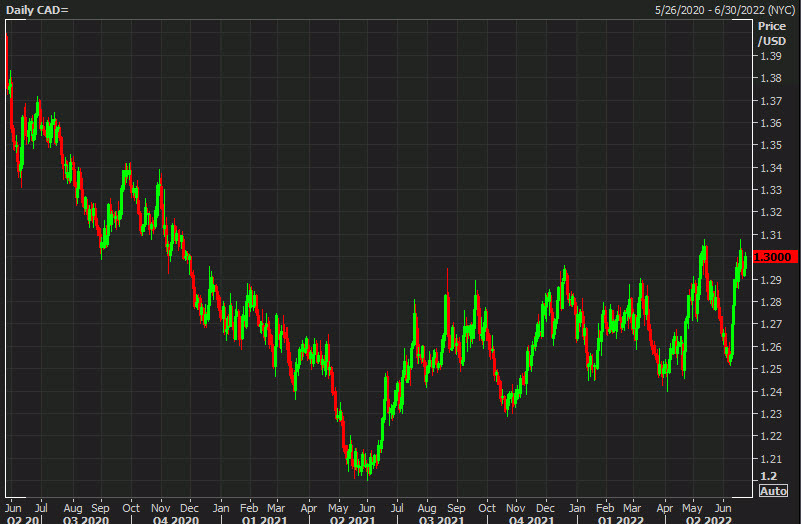The height and width of the screenshot is (524, 801).
Task: Click the Q2 2022 quarter label
Action: tap(709, 520)
